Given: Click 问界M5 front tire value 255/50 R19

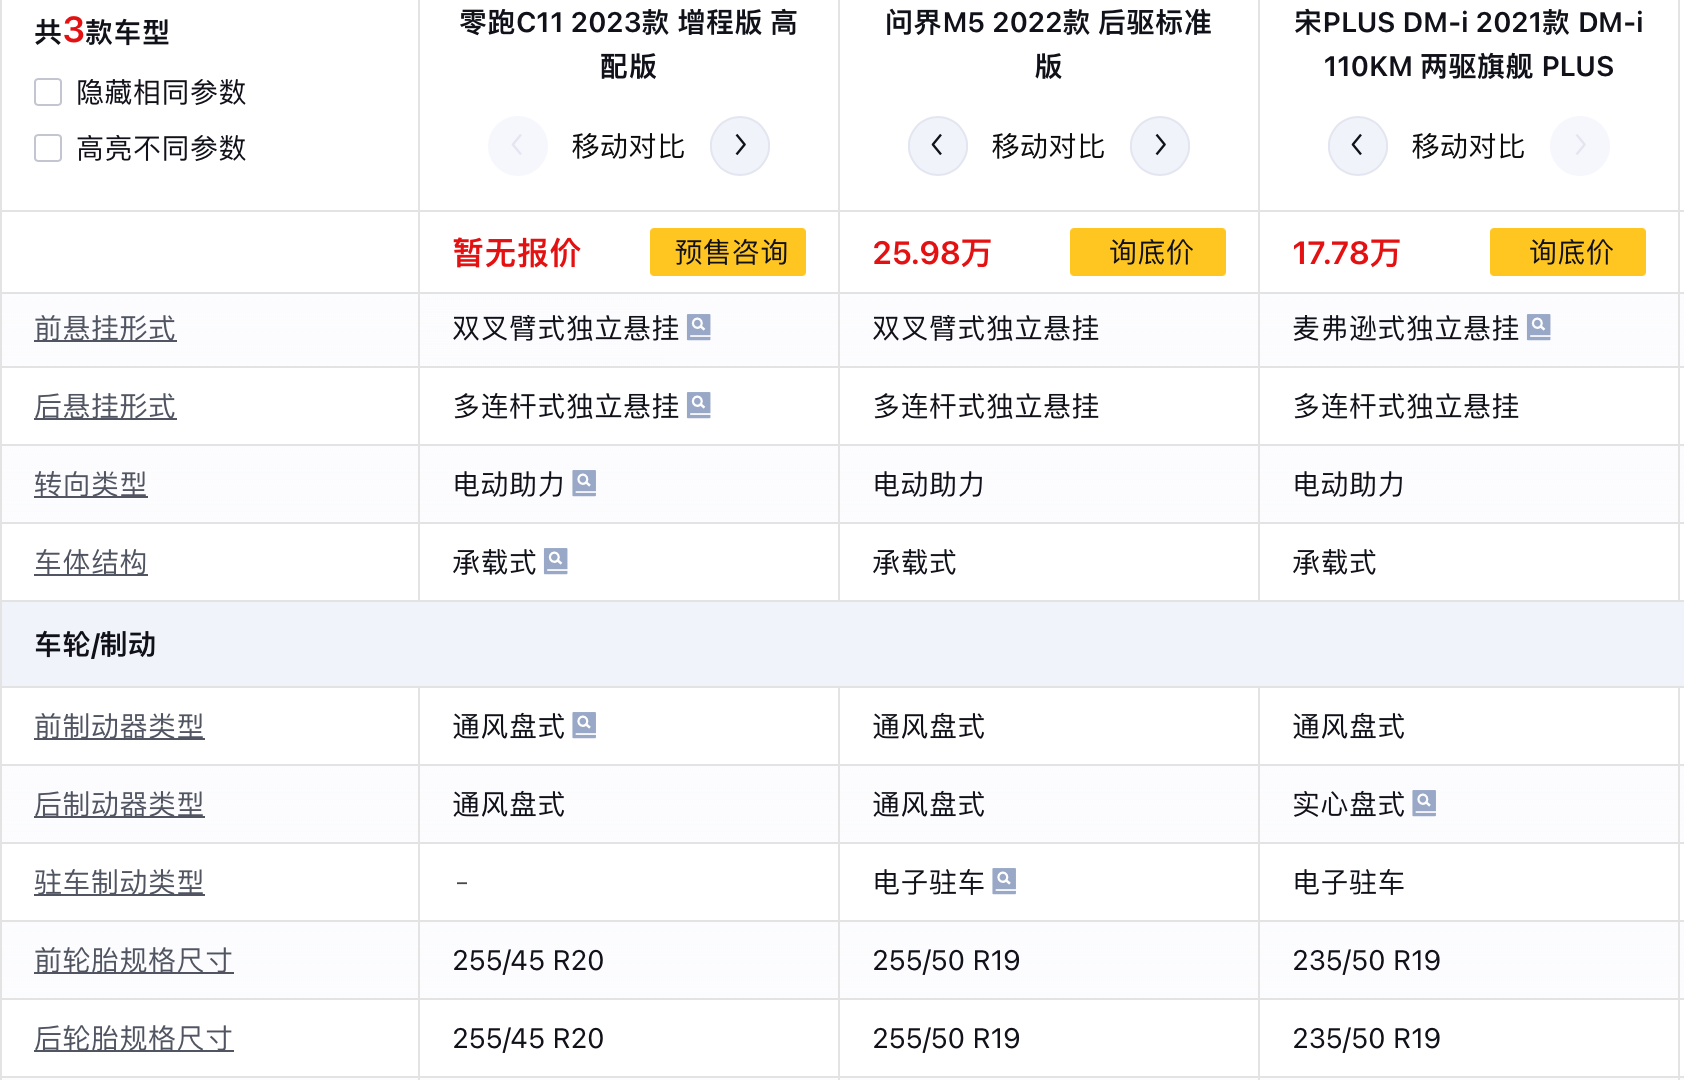Looking at the screenshot, I should click(x=946, y=961).
